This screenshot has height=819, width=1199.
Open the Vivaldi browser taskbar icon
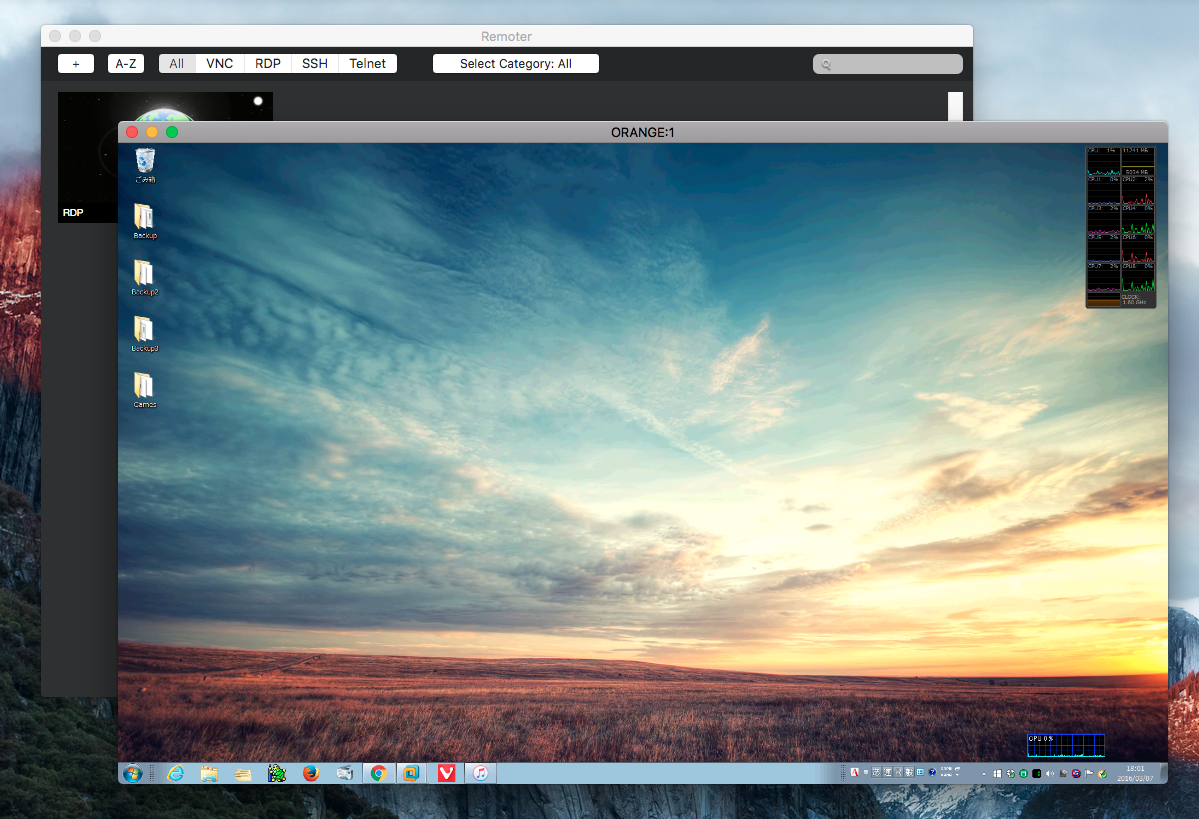click(447, 773)
